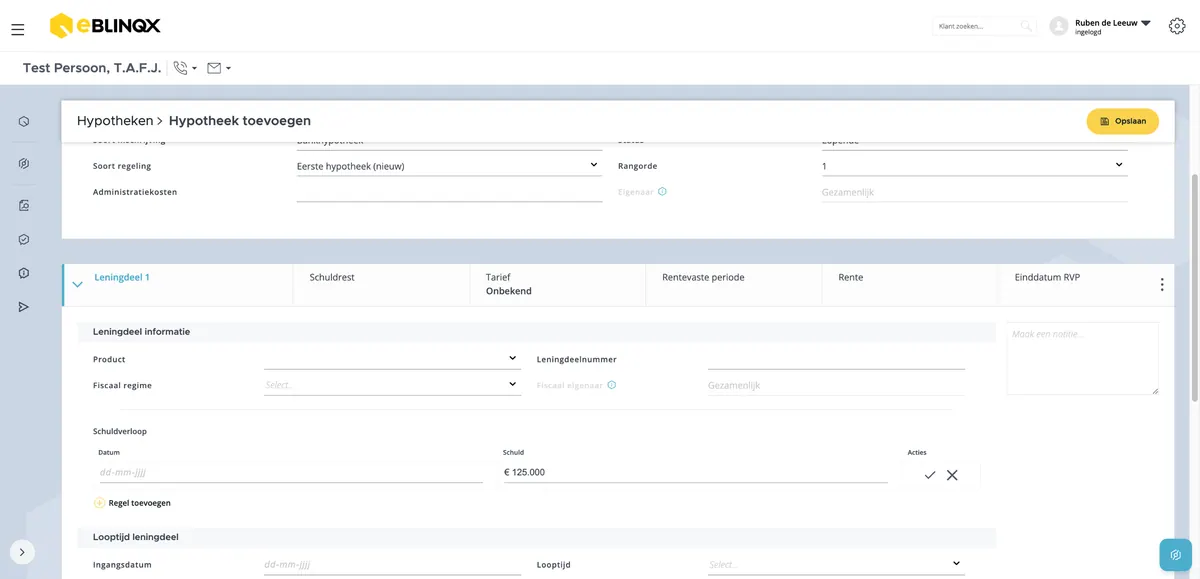The image size is (1200, 579).
Task: Open the slashed hexagon sidebar icon
Action: tap(24, 164)
